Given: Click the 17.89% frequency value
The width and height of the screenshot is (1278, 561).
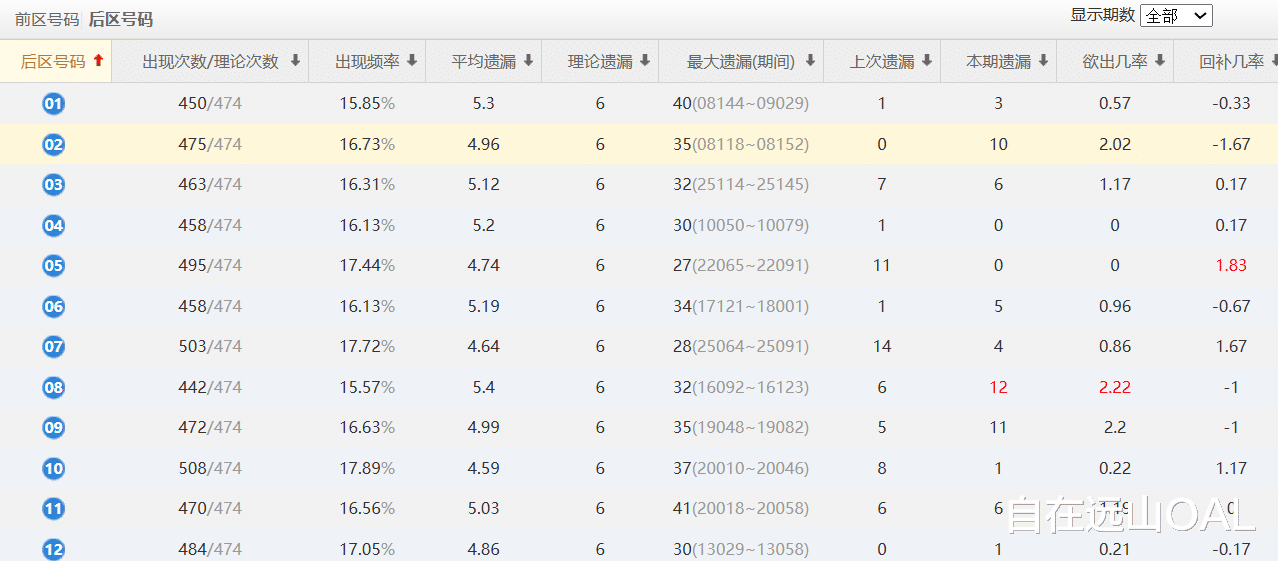Looking at the screenshot, I should 367,468.
